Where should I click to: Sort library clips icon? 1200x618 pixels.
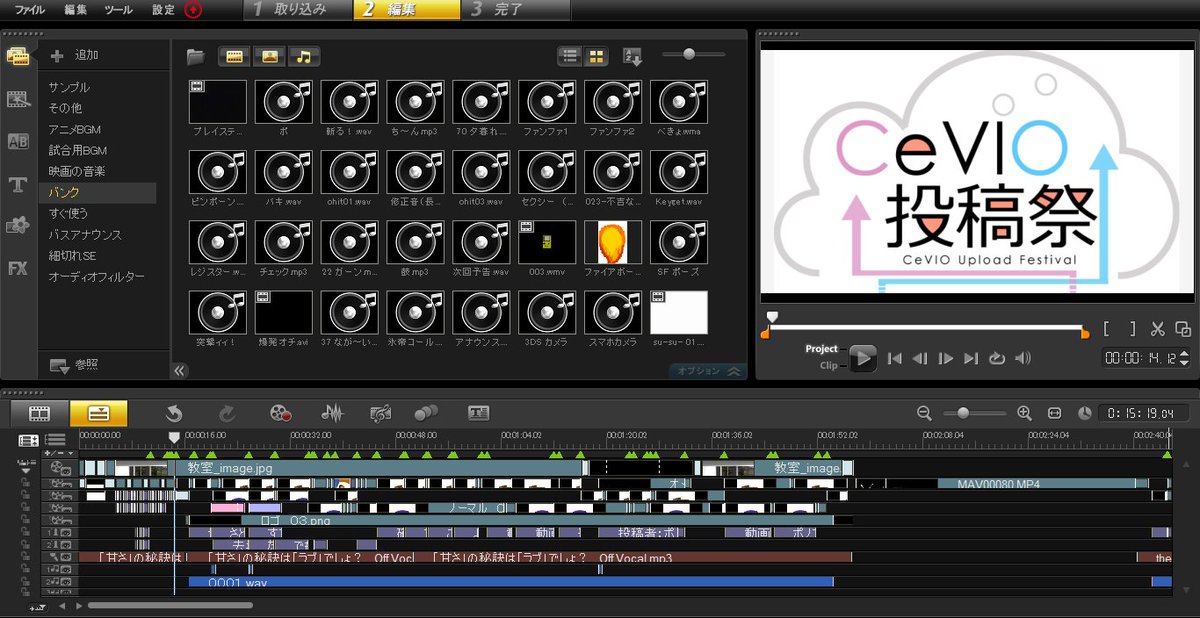click(632, 56)
